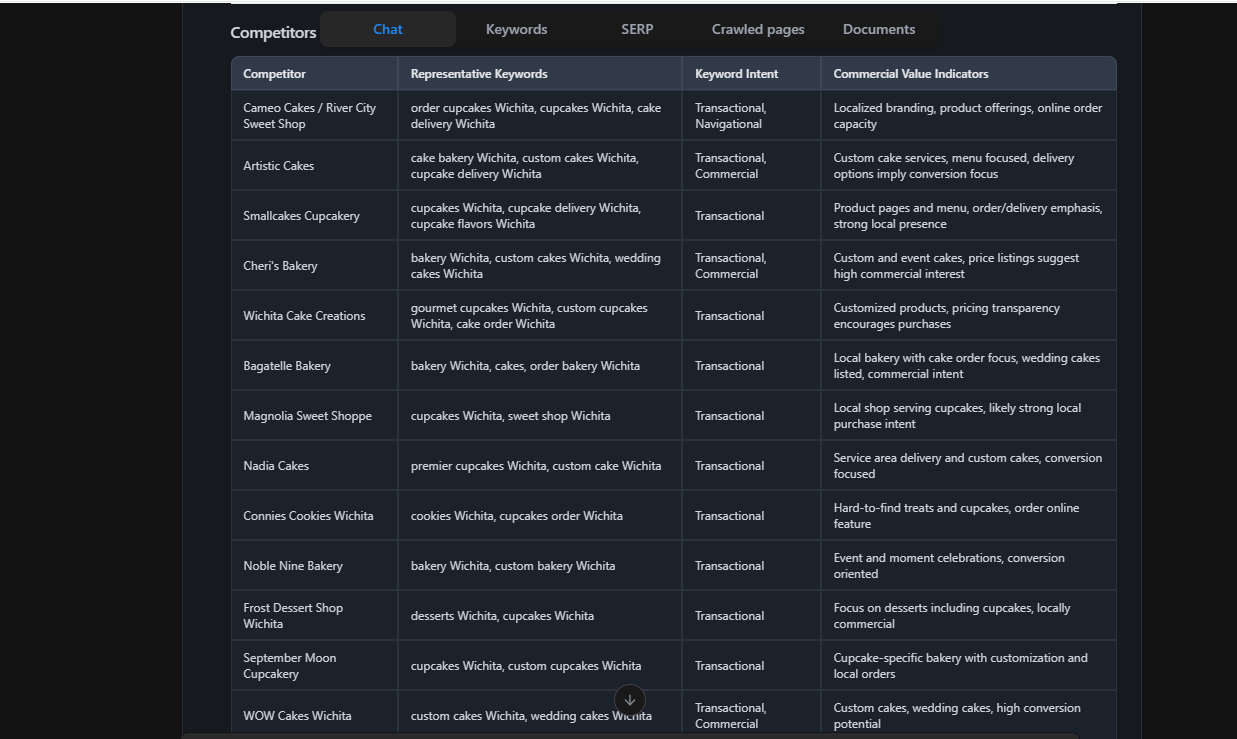Switch to the Crawled pages tab
Screen dimensions: 1237x739
[757, 29]
